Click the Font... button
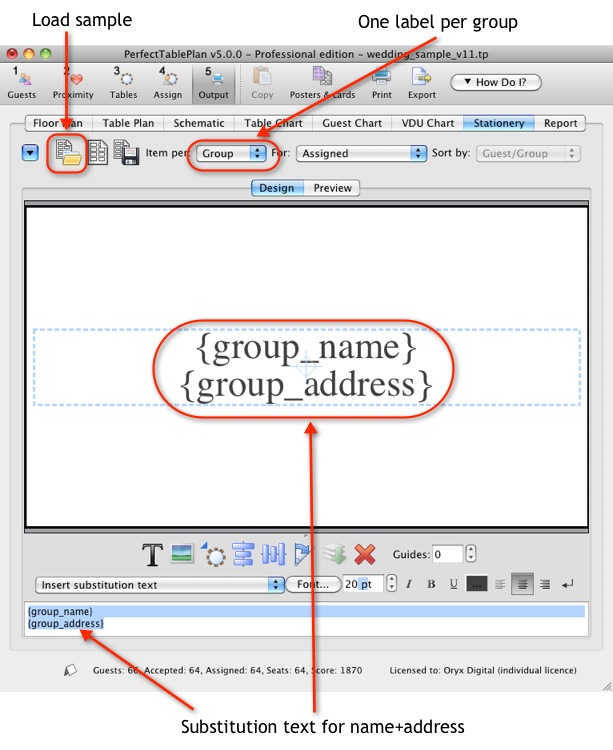This screenshot has height=750, width=613. pyautogui.click(x=313, y=584)
